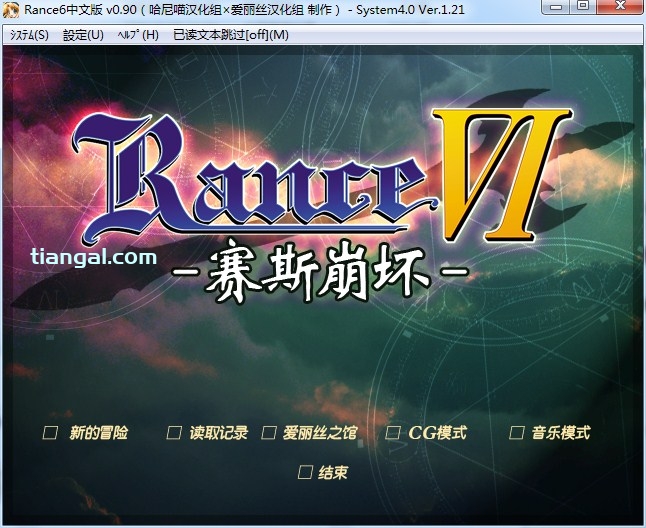Screen dimensions: 646x528
Task: Enter CG模式 gallery
Action: (426, 433)
